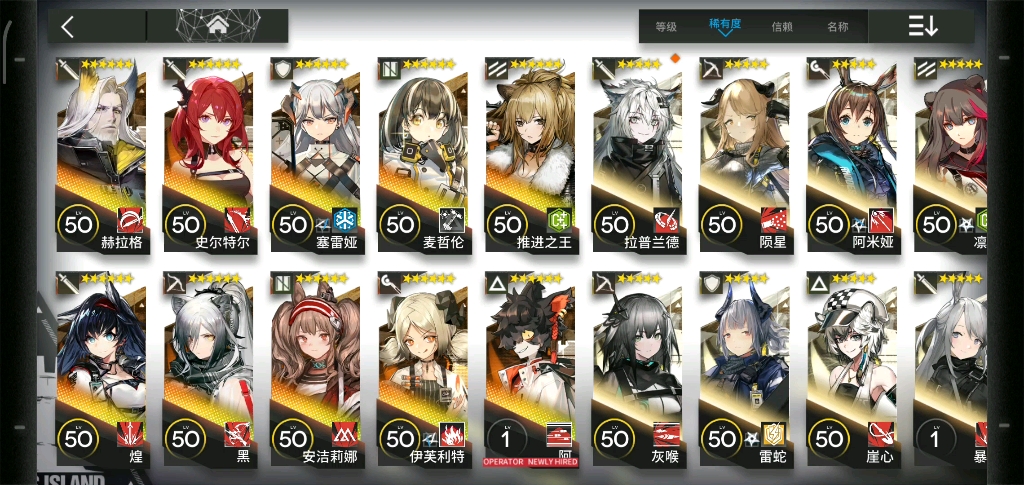Select the 安洁莉娜 operator card
Image resolution: width=1024 pixels, height=485 pixels.
point(317,370)
